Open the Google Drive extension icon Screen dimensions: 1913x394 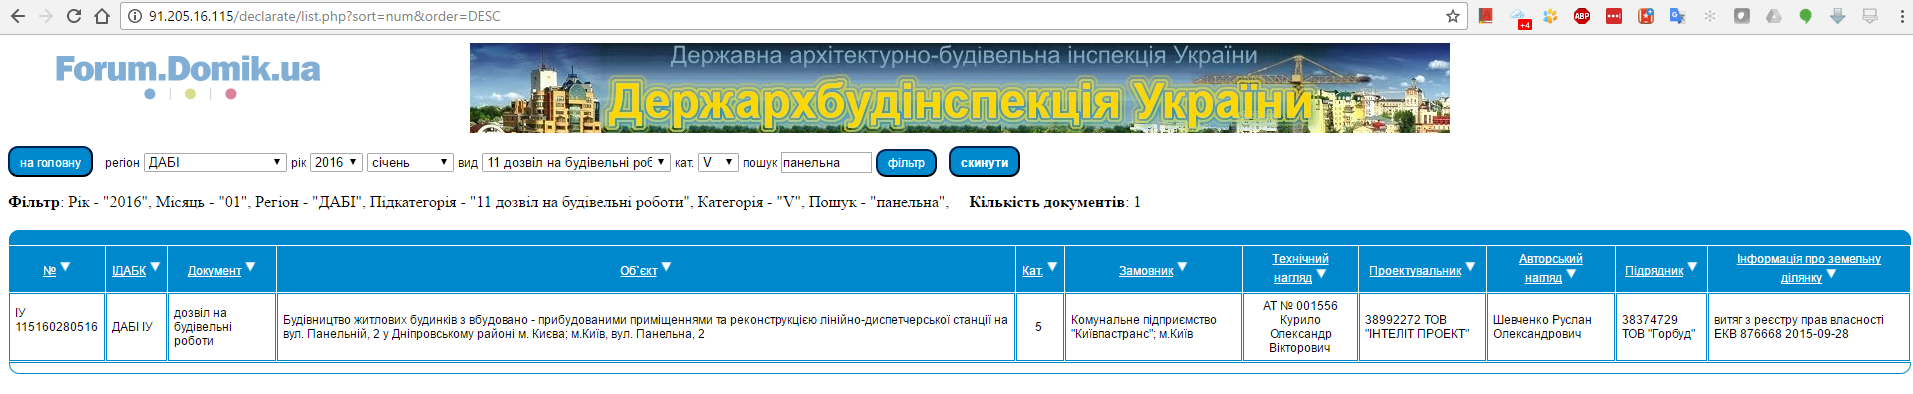pos(1774,16)
